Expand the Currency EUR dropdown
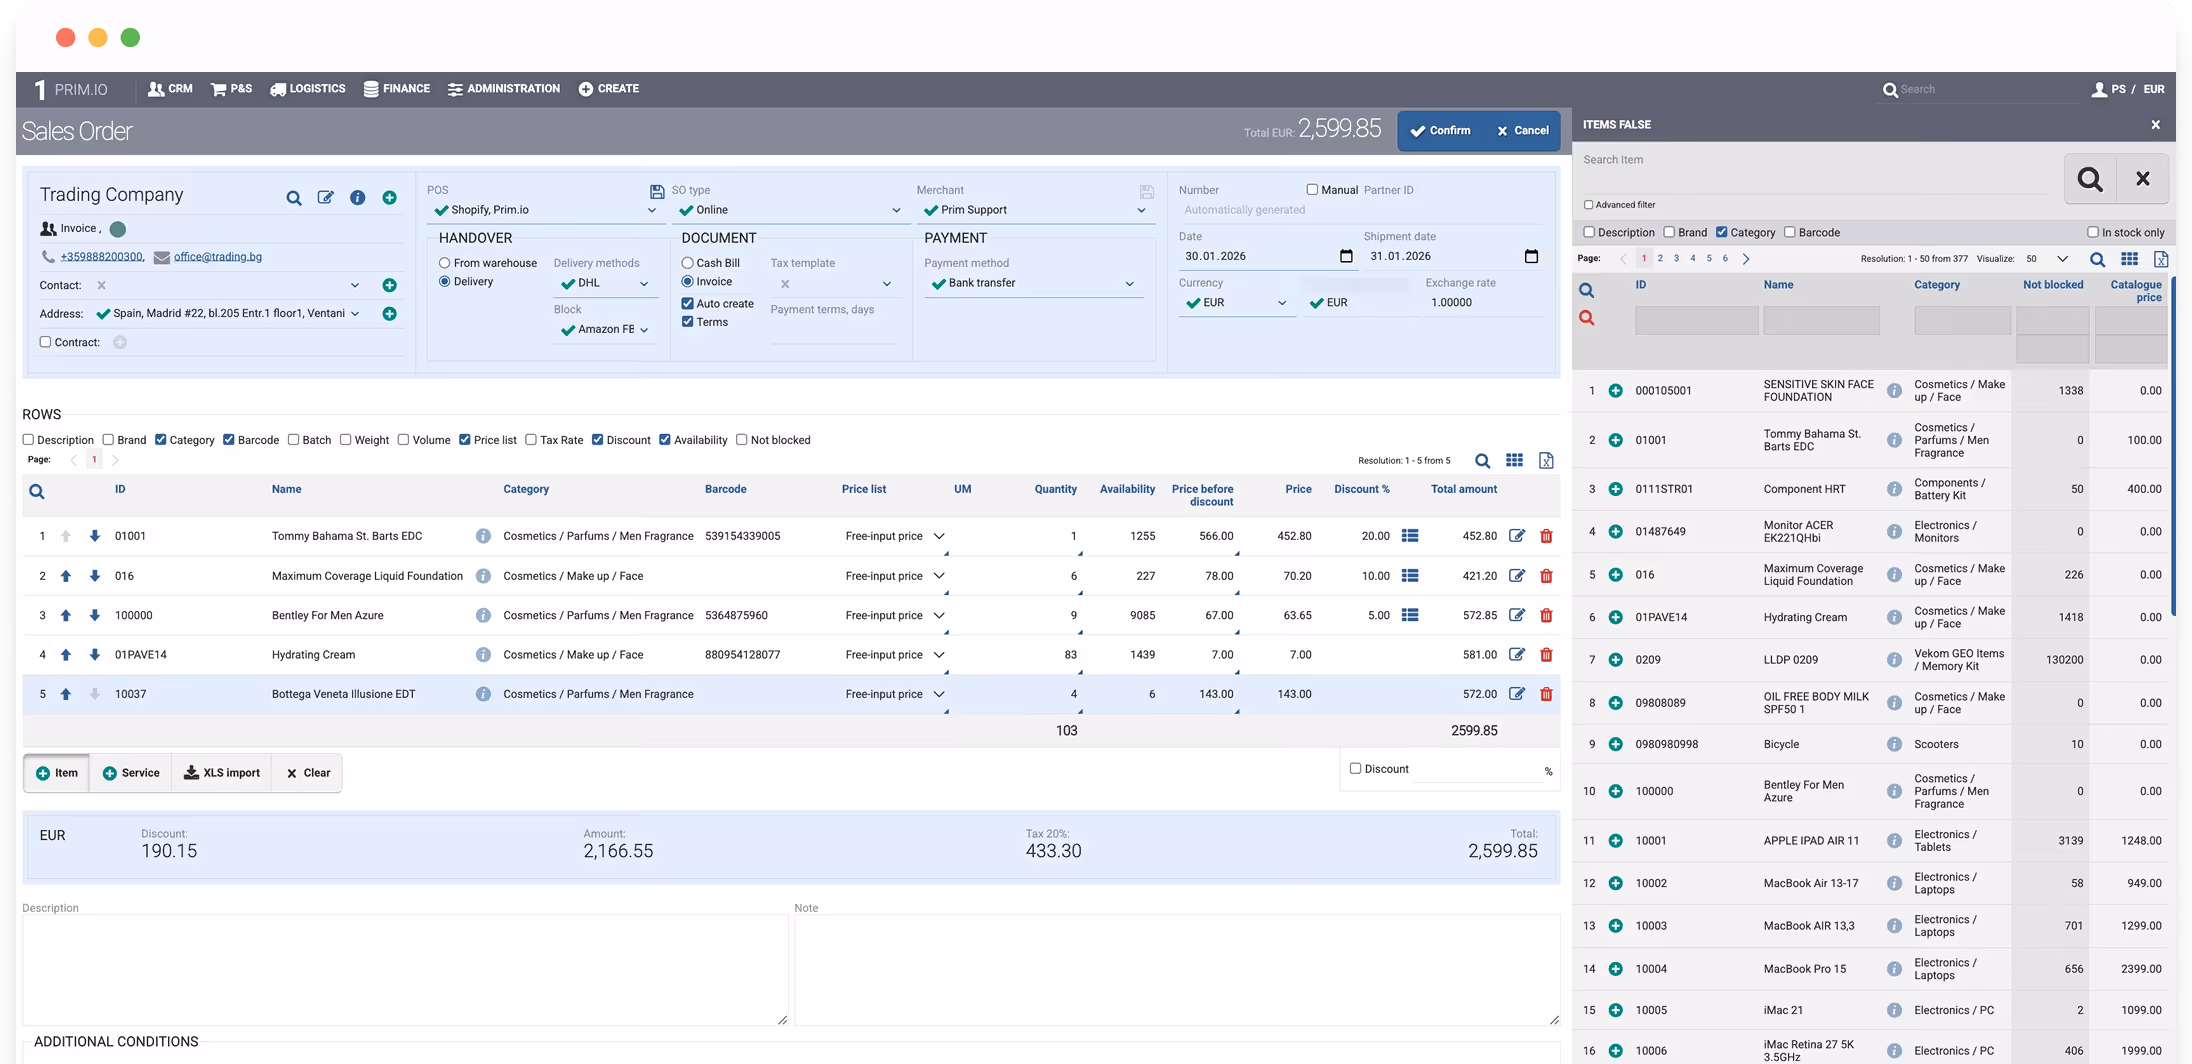The height and width of the screenshot is (1064, 2192). (1236, 303)
